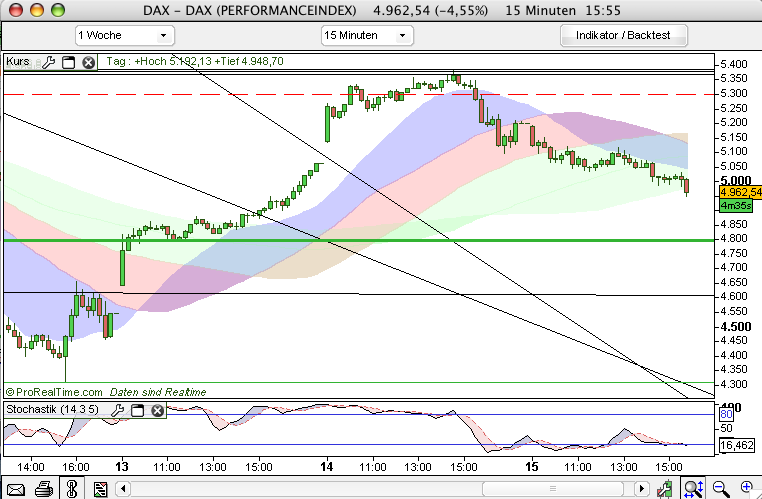Close the Stochastik indicator panel
The width and height of the screenshot is (762, 499).
157,410
